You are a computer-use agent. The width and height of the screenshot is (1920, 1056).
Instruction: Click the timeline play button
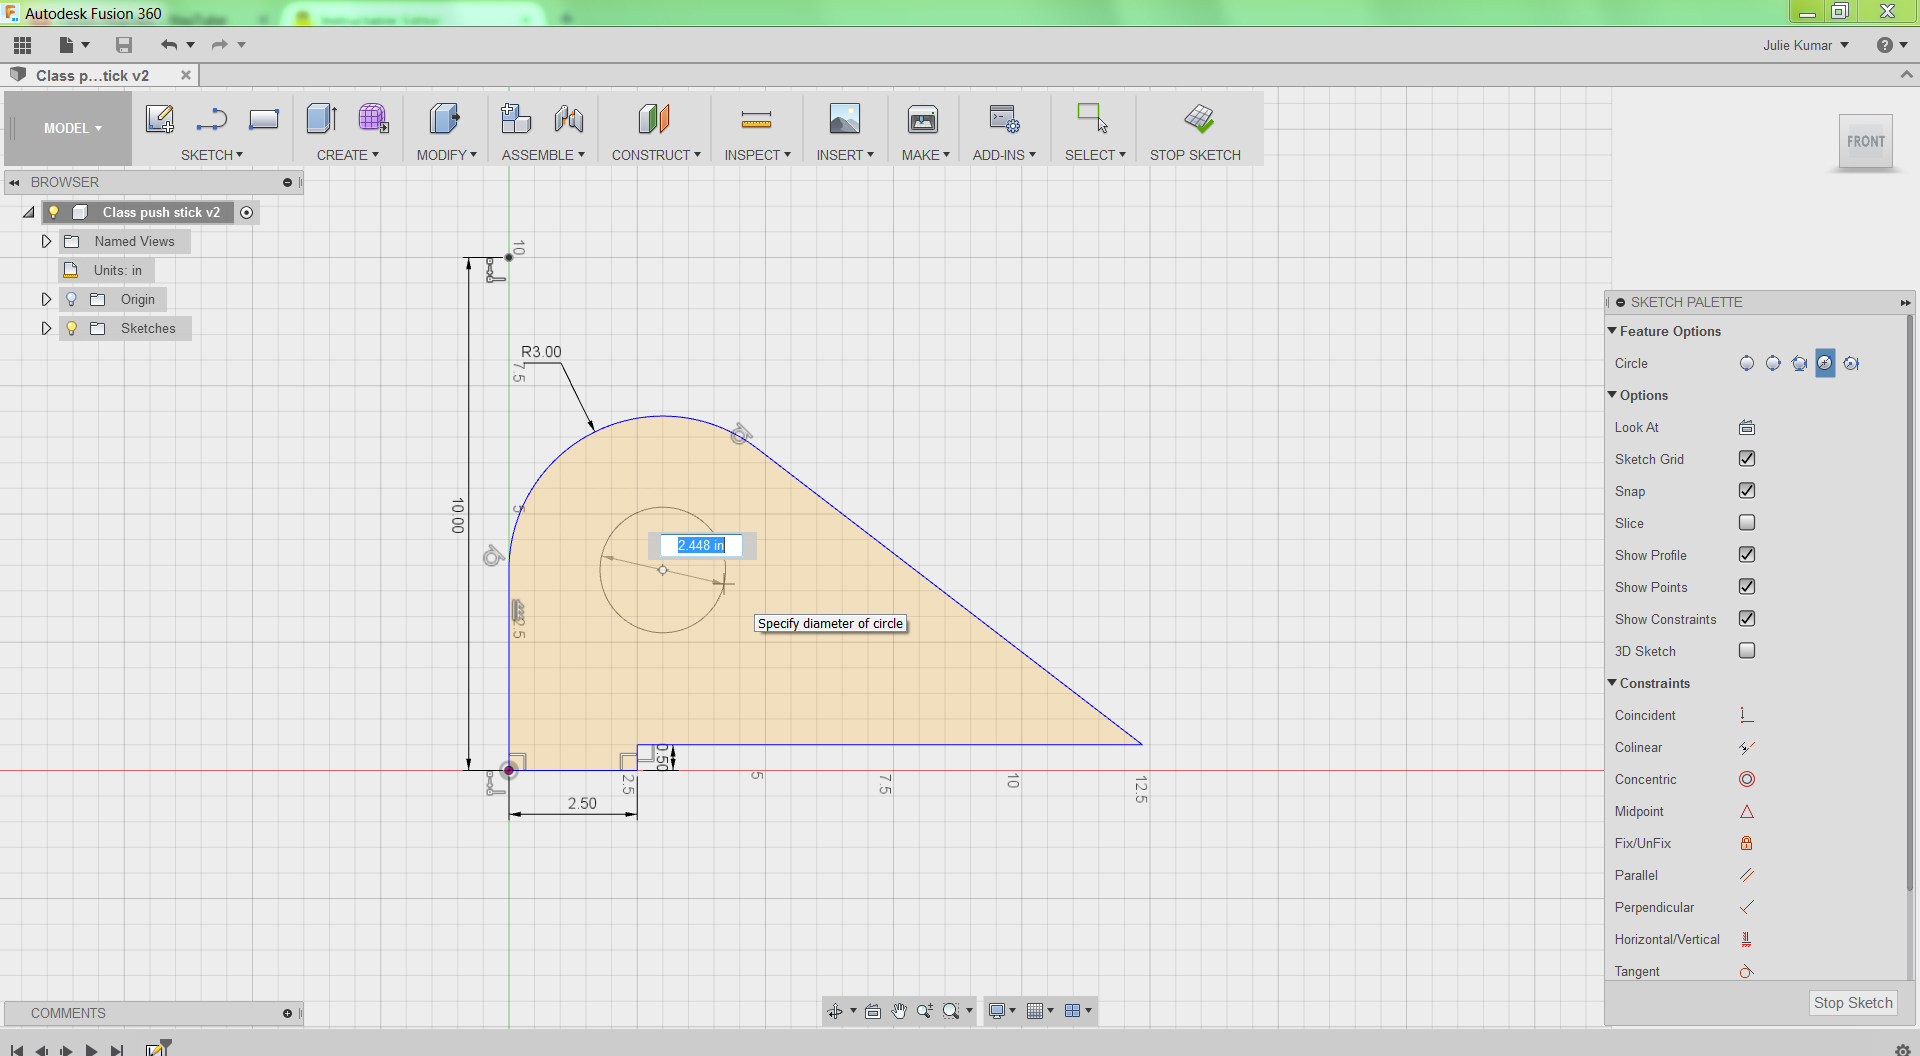tap(91, 1050)
